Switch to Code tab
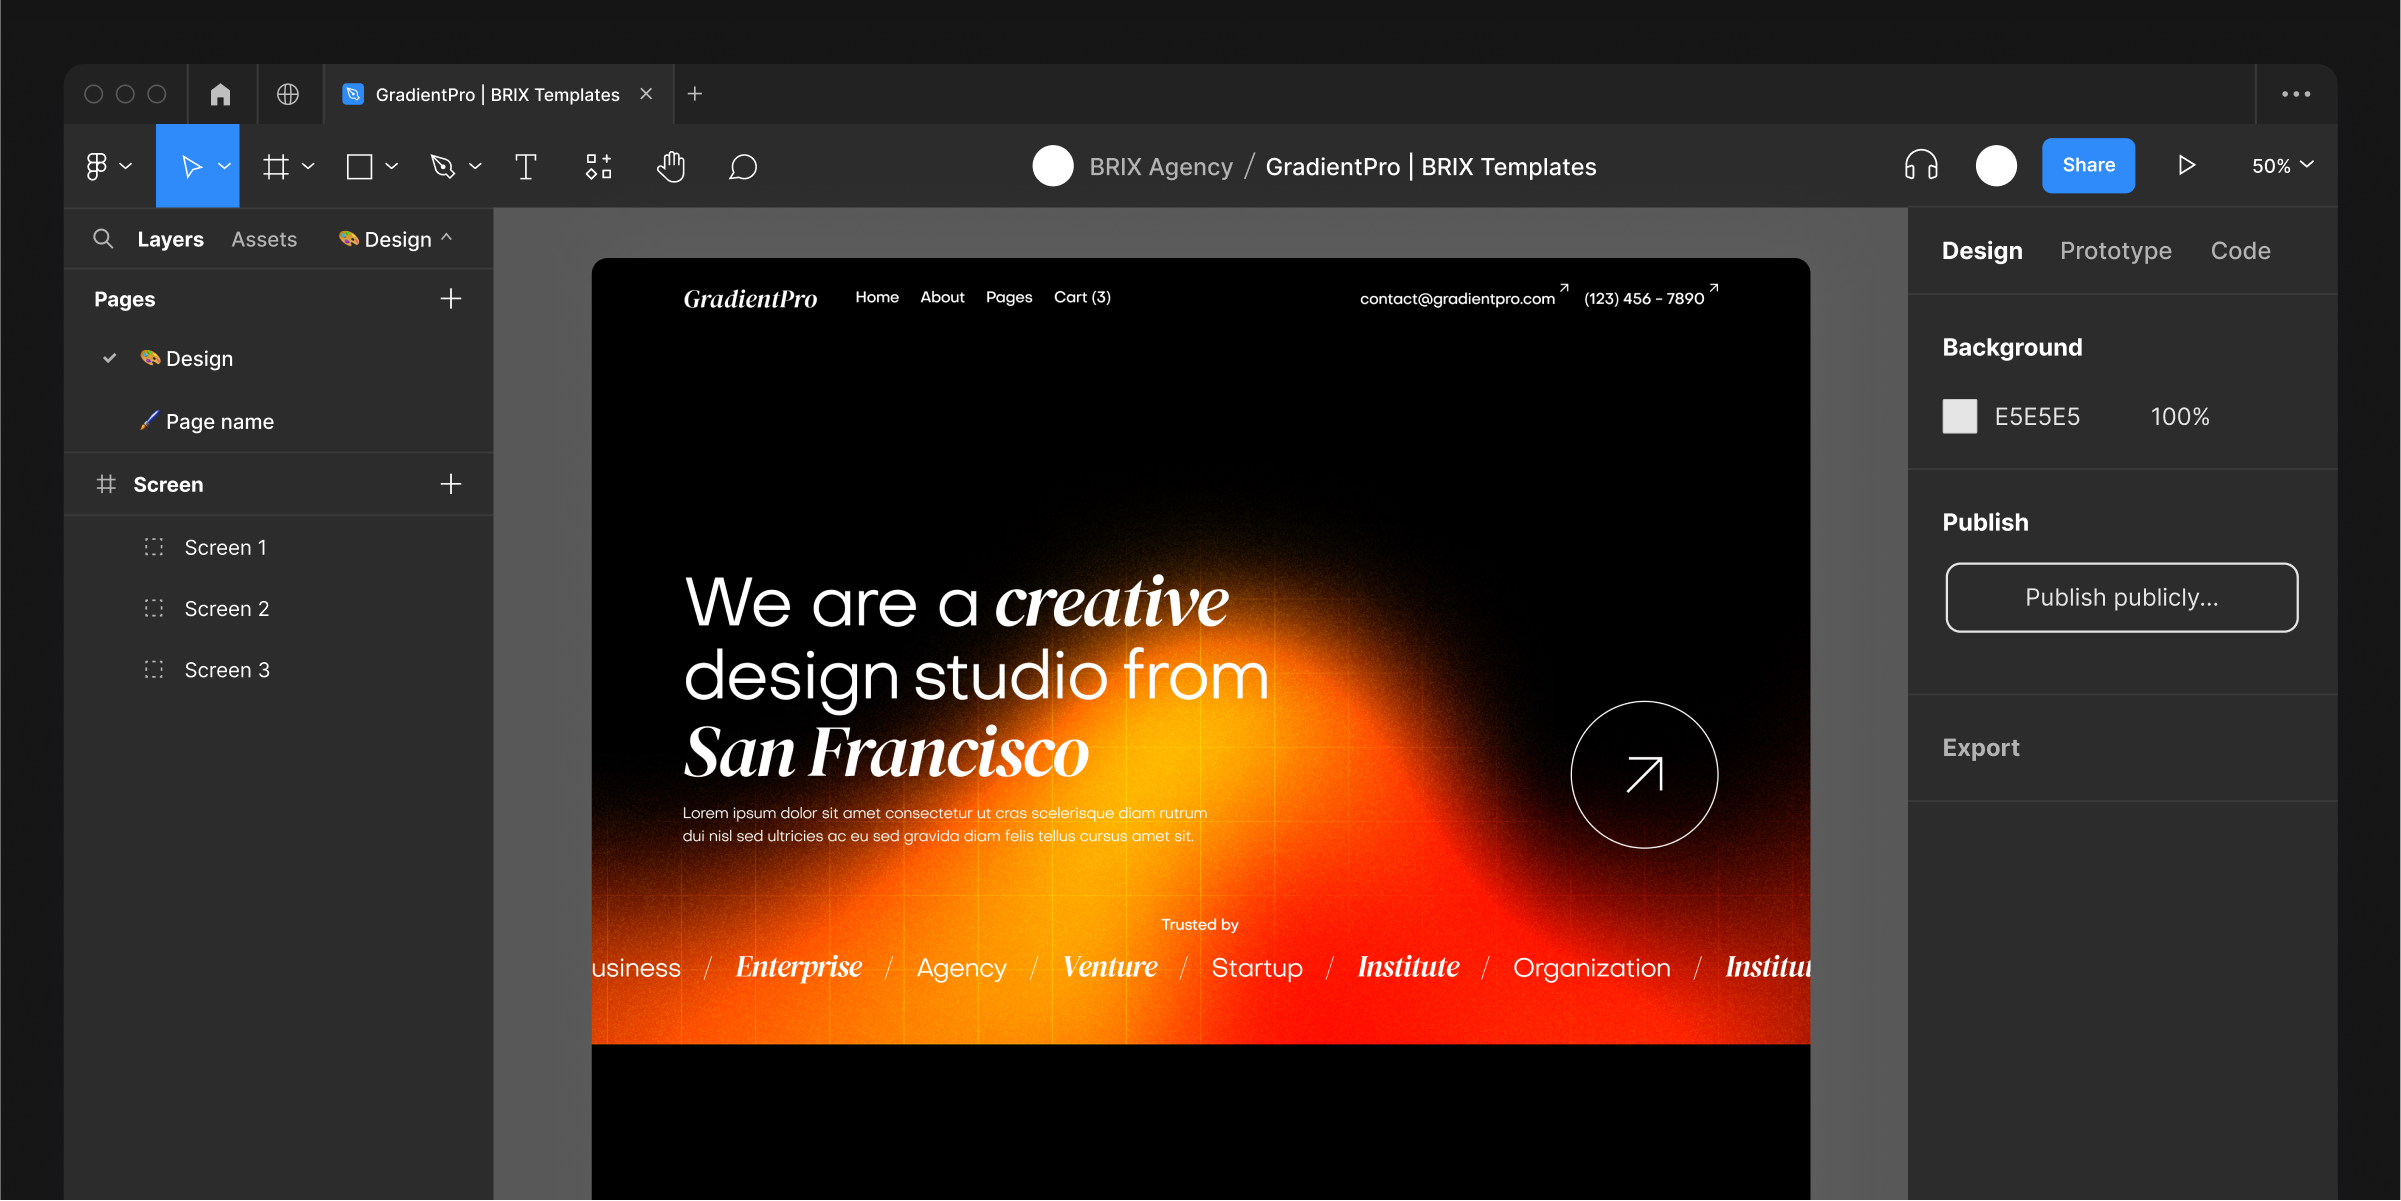This screenshot has width=2401, height=1201. [x=2240, y=248]
